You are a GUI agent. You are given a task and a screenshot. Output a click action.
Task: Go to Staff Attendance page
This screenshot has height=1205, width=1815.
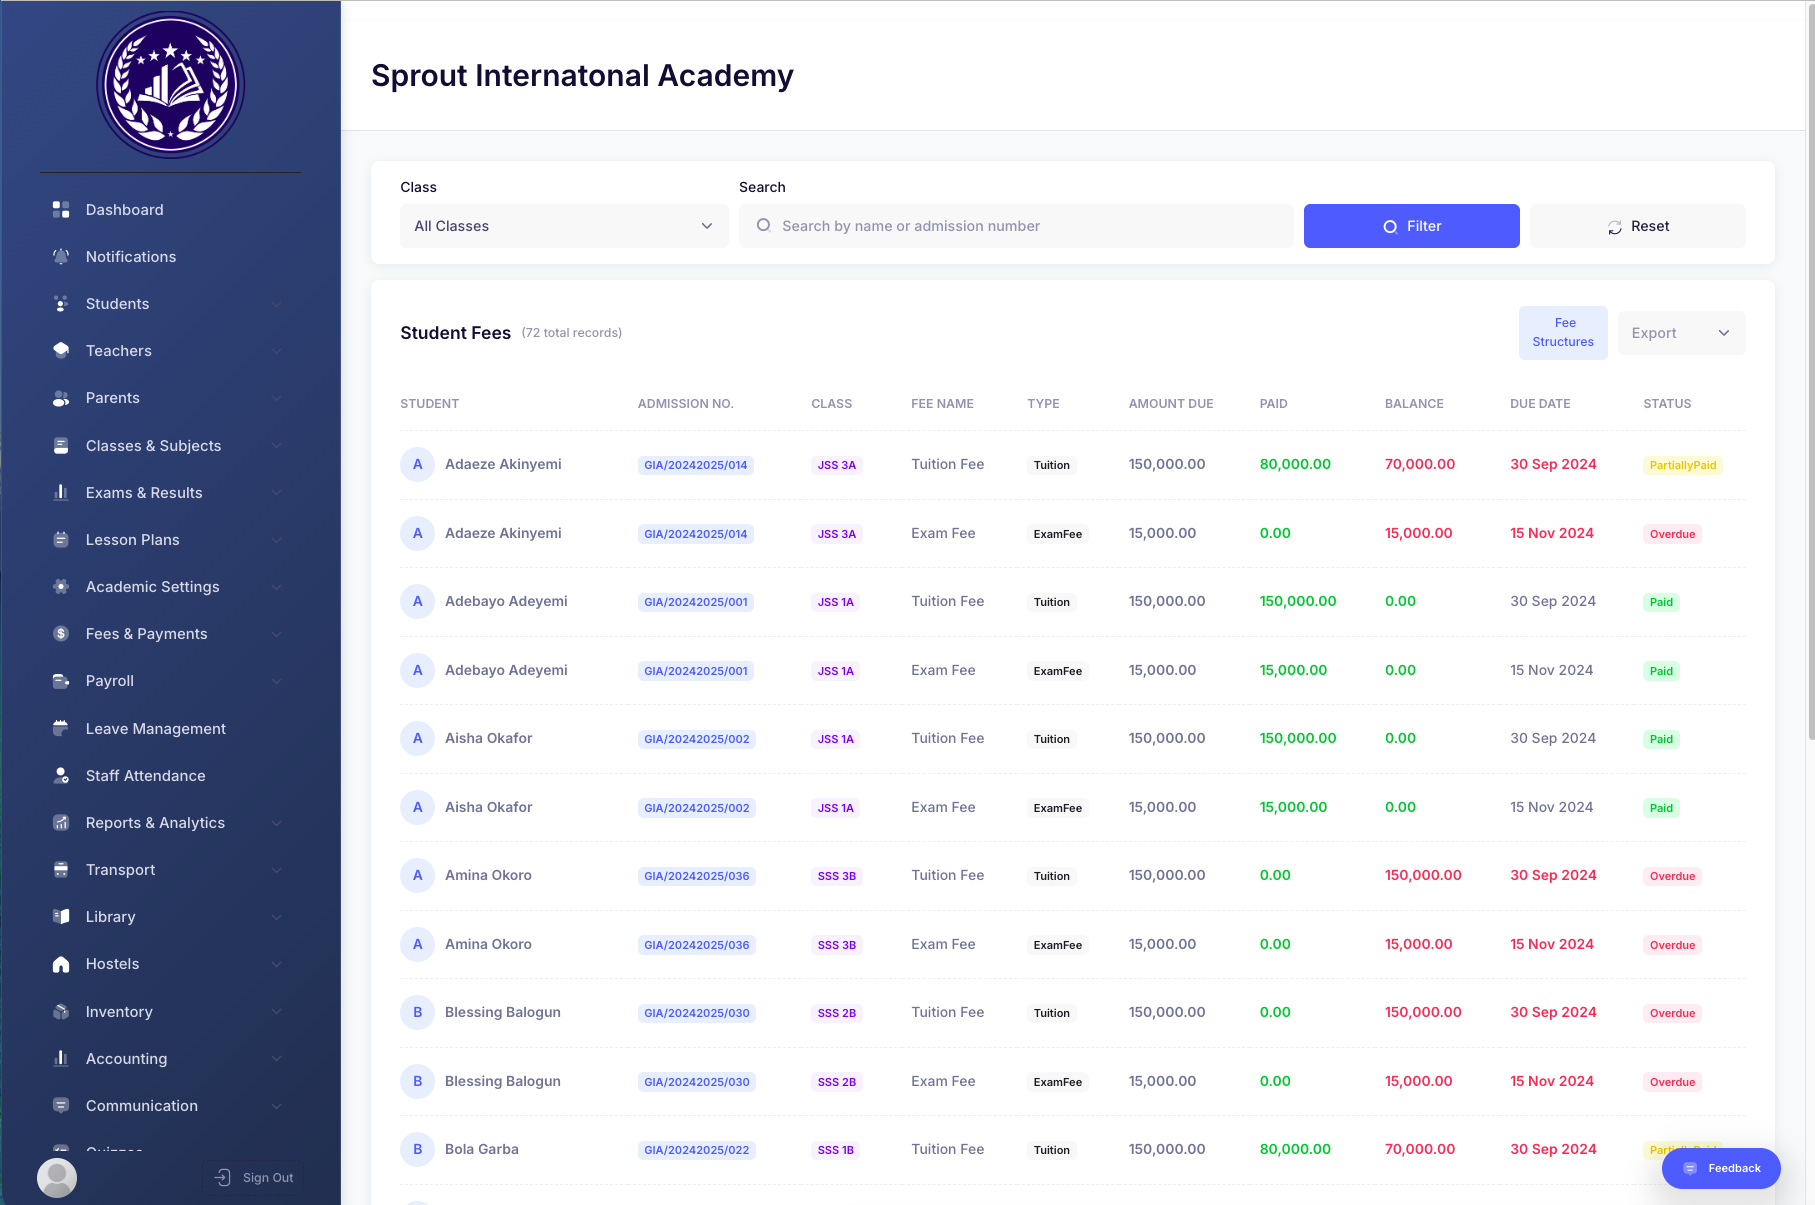click(146, 776)
